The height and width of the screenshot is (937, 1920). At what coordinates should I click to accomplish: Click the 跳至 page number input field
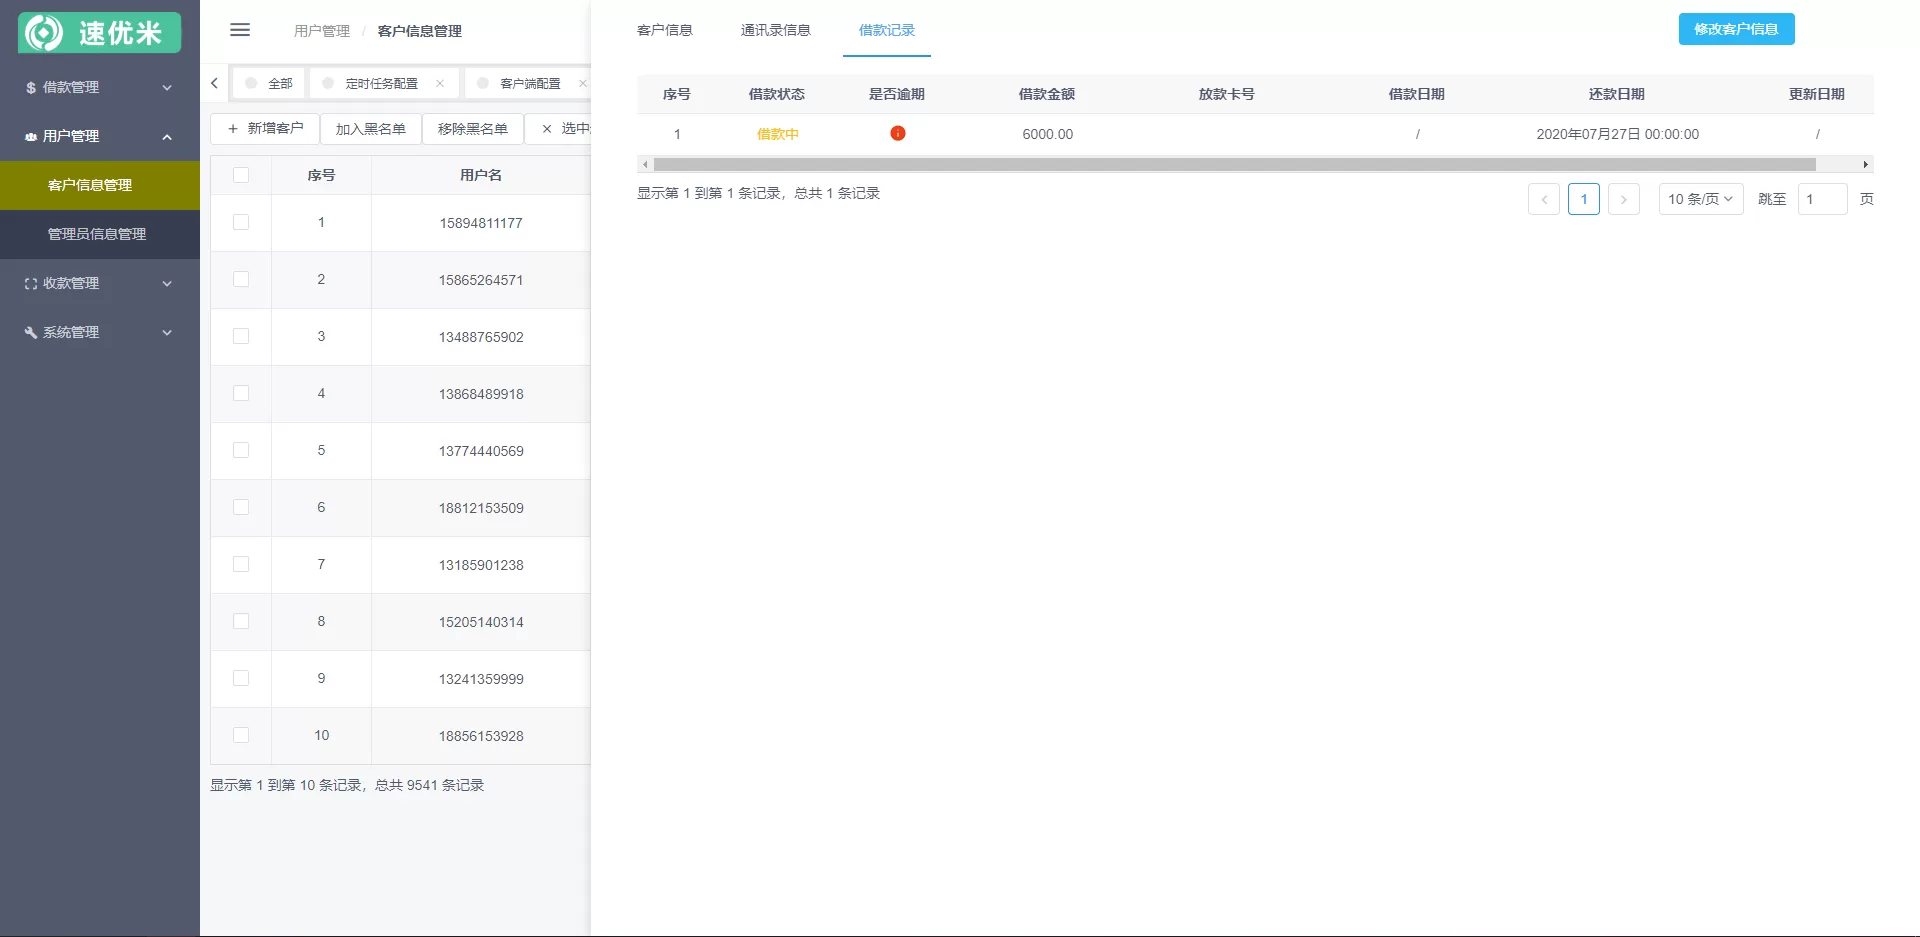click(x=1822, y=199)
